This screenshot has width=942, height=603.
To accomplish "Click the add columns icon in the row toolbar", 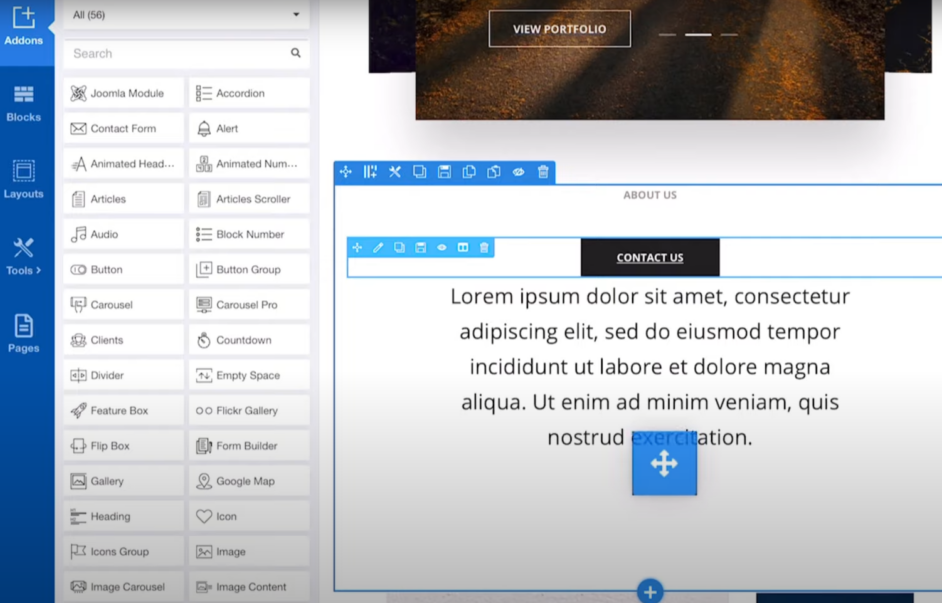I will coord(370,172).
